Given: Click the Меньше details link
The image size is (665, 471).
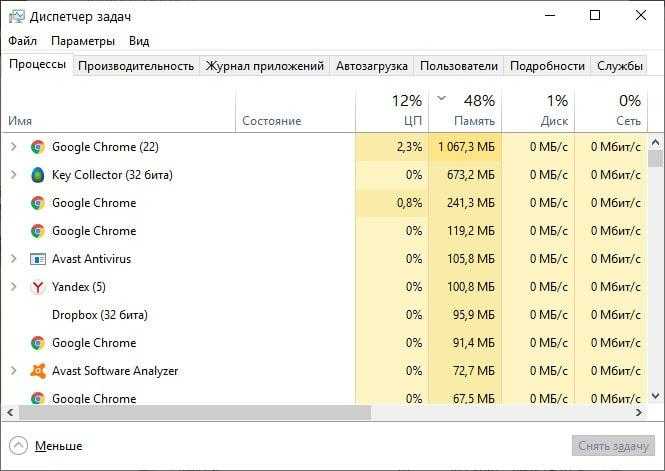Looking at the screenshot, I should (59, 446).
